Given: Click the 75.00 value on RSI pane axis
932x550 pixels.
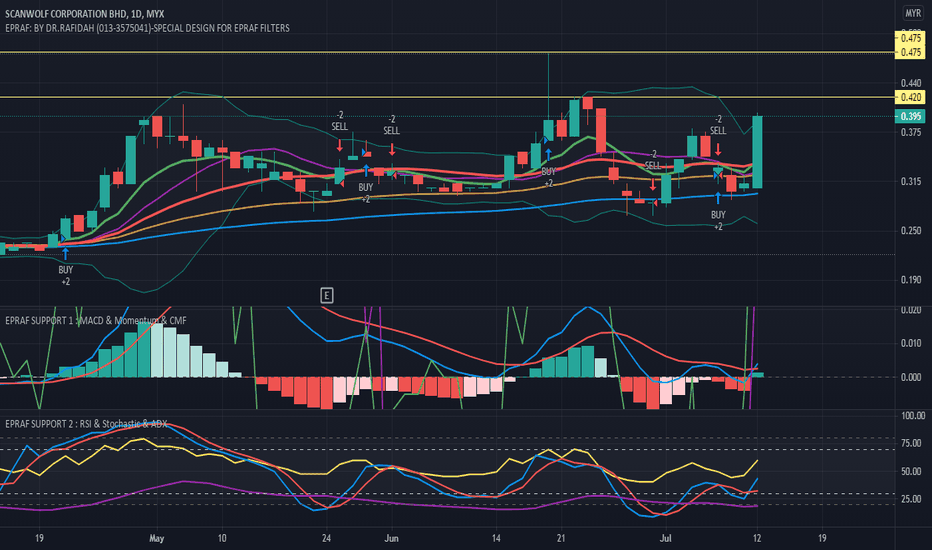Looking at the screenshot, I should click(911, 443).
